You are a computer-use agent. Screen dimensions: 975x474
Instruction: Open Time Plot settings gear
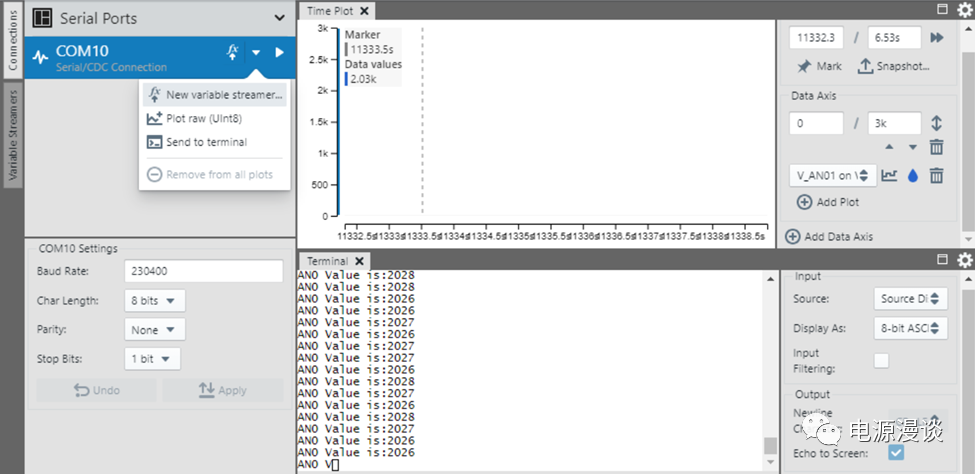964,10
